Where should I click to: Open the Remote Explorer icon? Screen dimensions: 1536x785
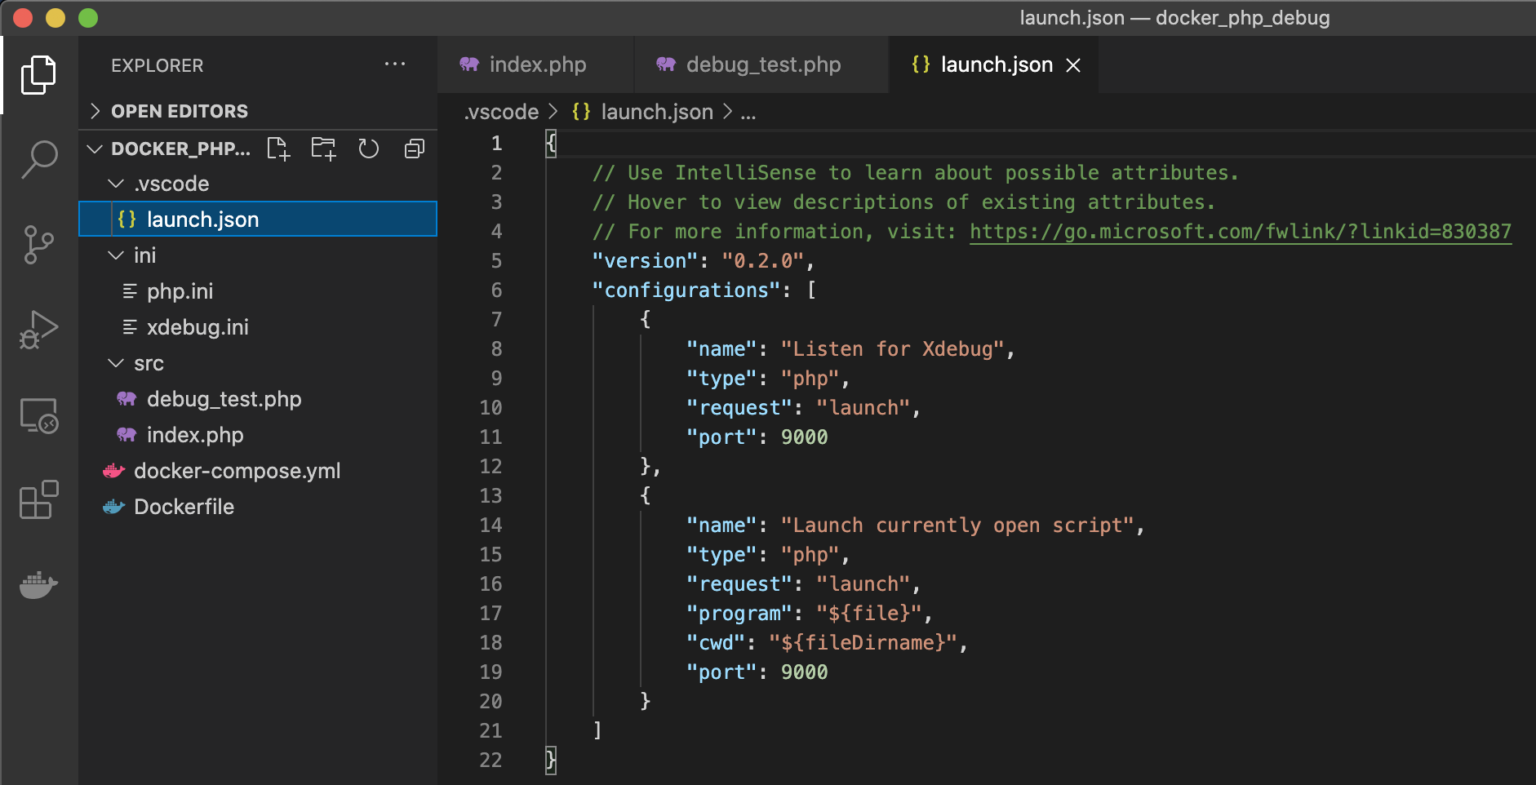38,415
